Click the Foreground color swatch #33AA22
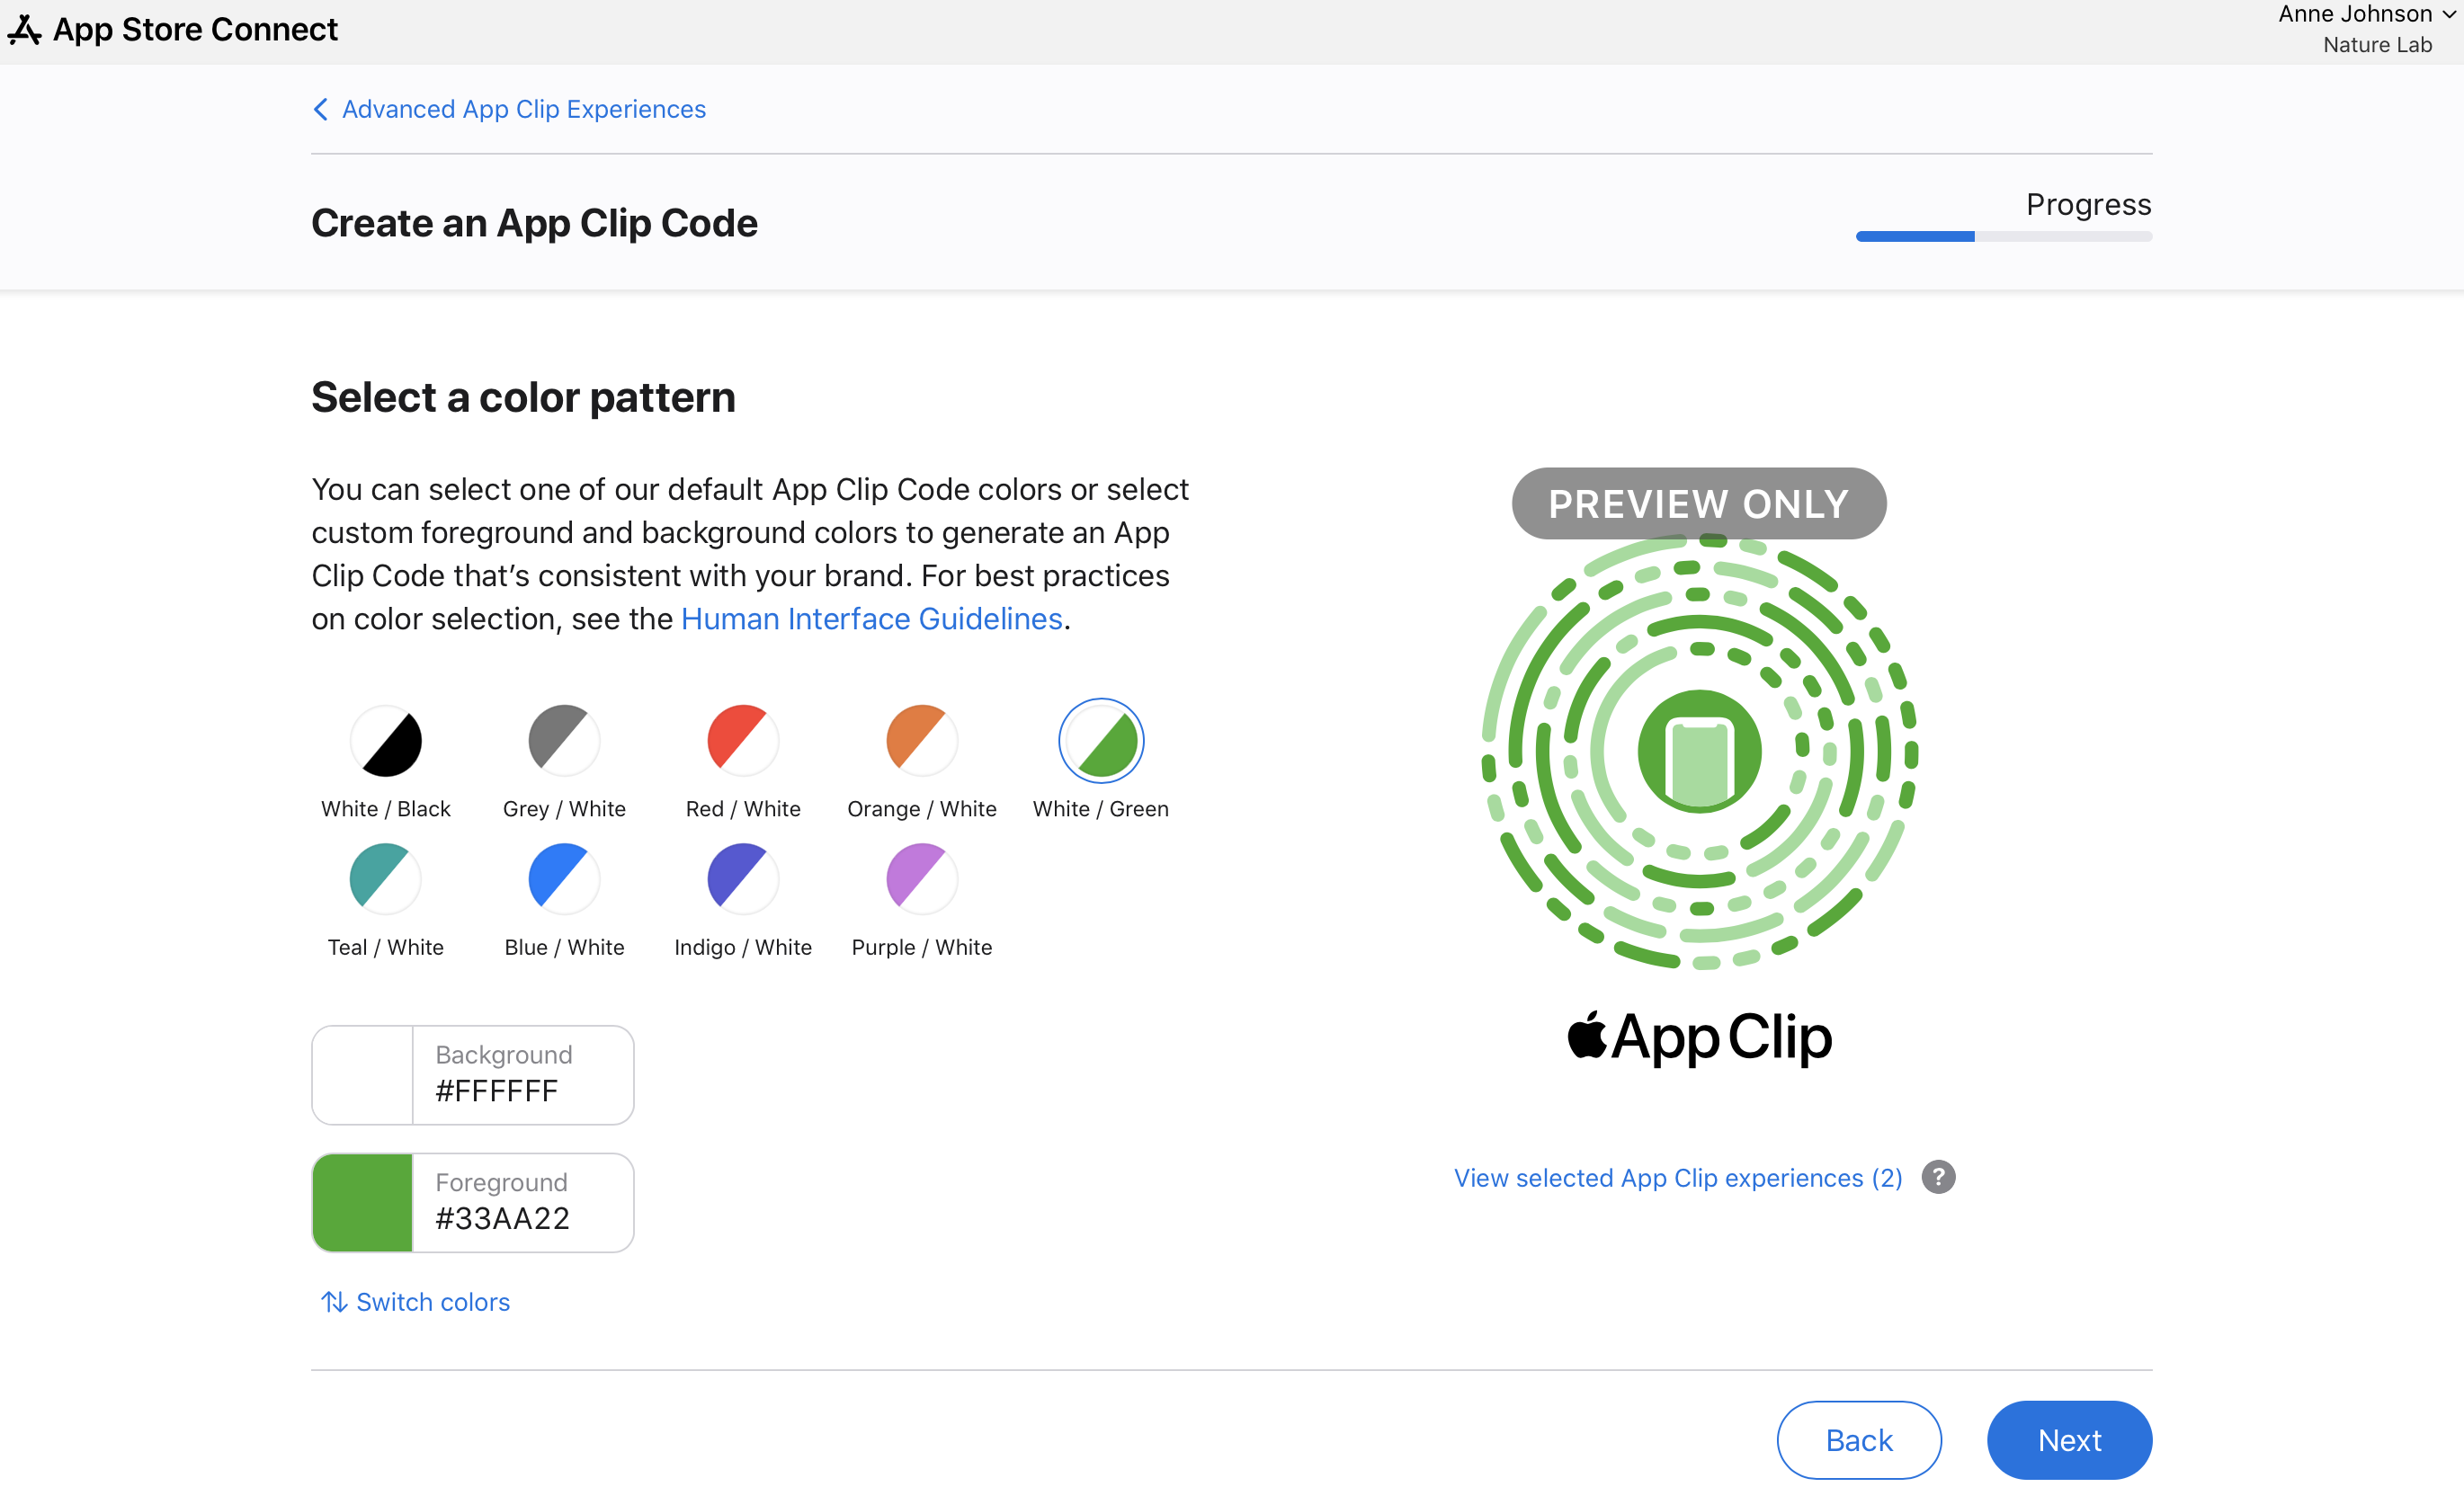The width and height of the screenshot is (2464, 1487). (362, 1202)
